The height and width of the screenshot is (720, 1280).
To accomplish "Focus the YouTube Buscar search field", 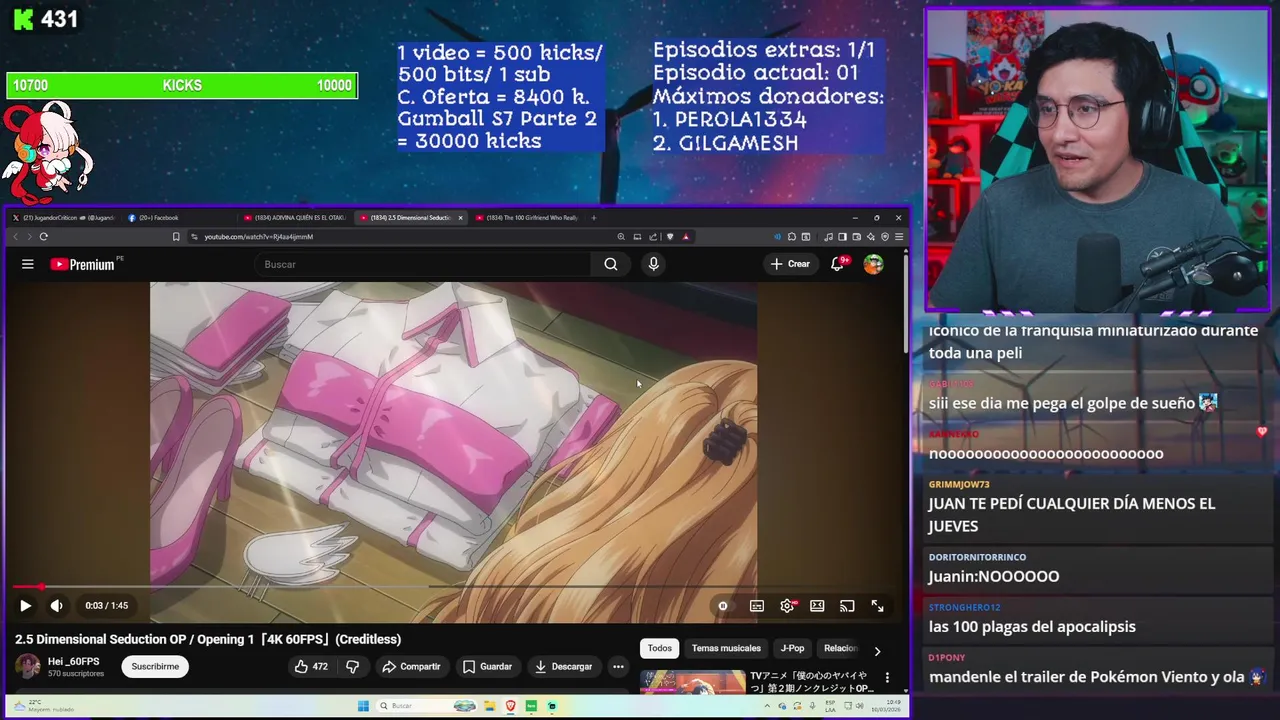I will coord(425,264).
